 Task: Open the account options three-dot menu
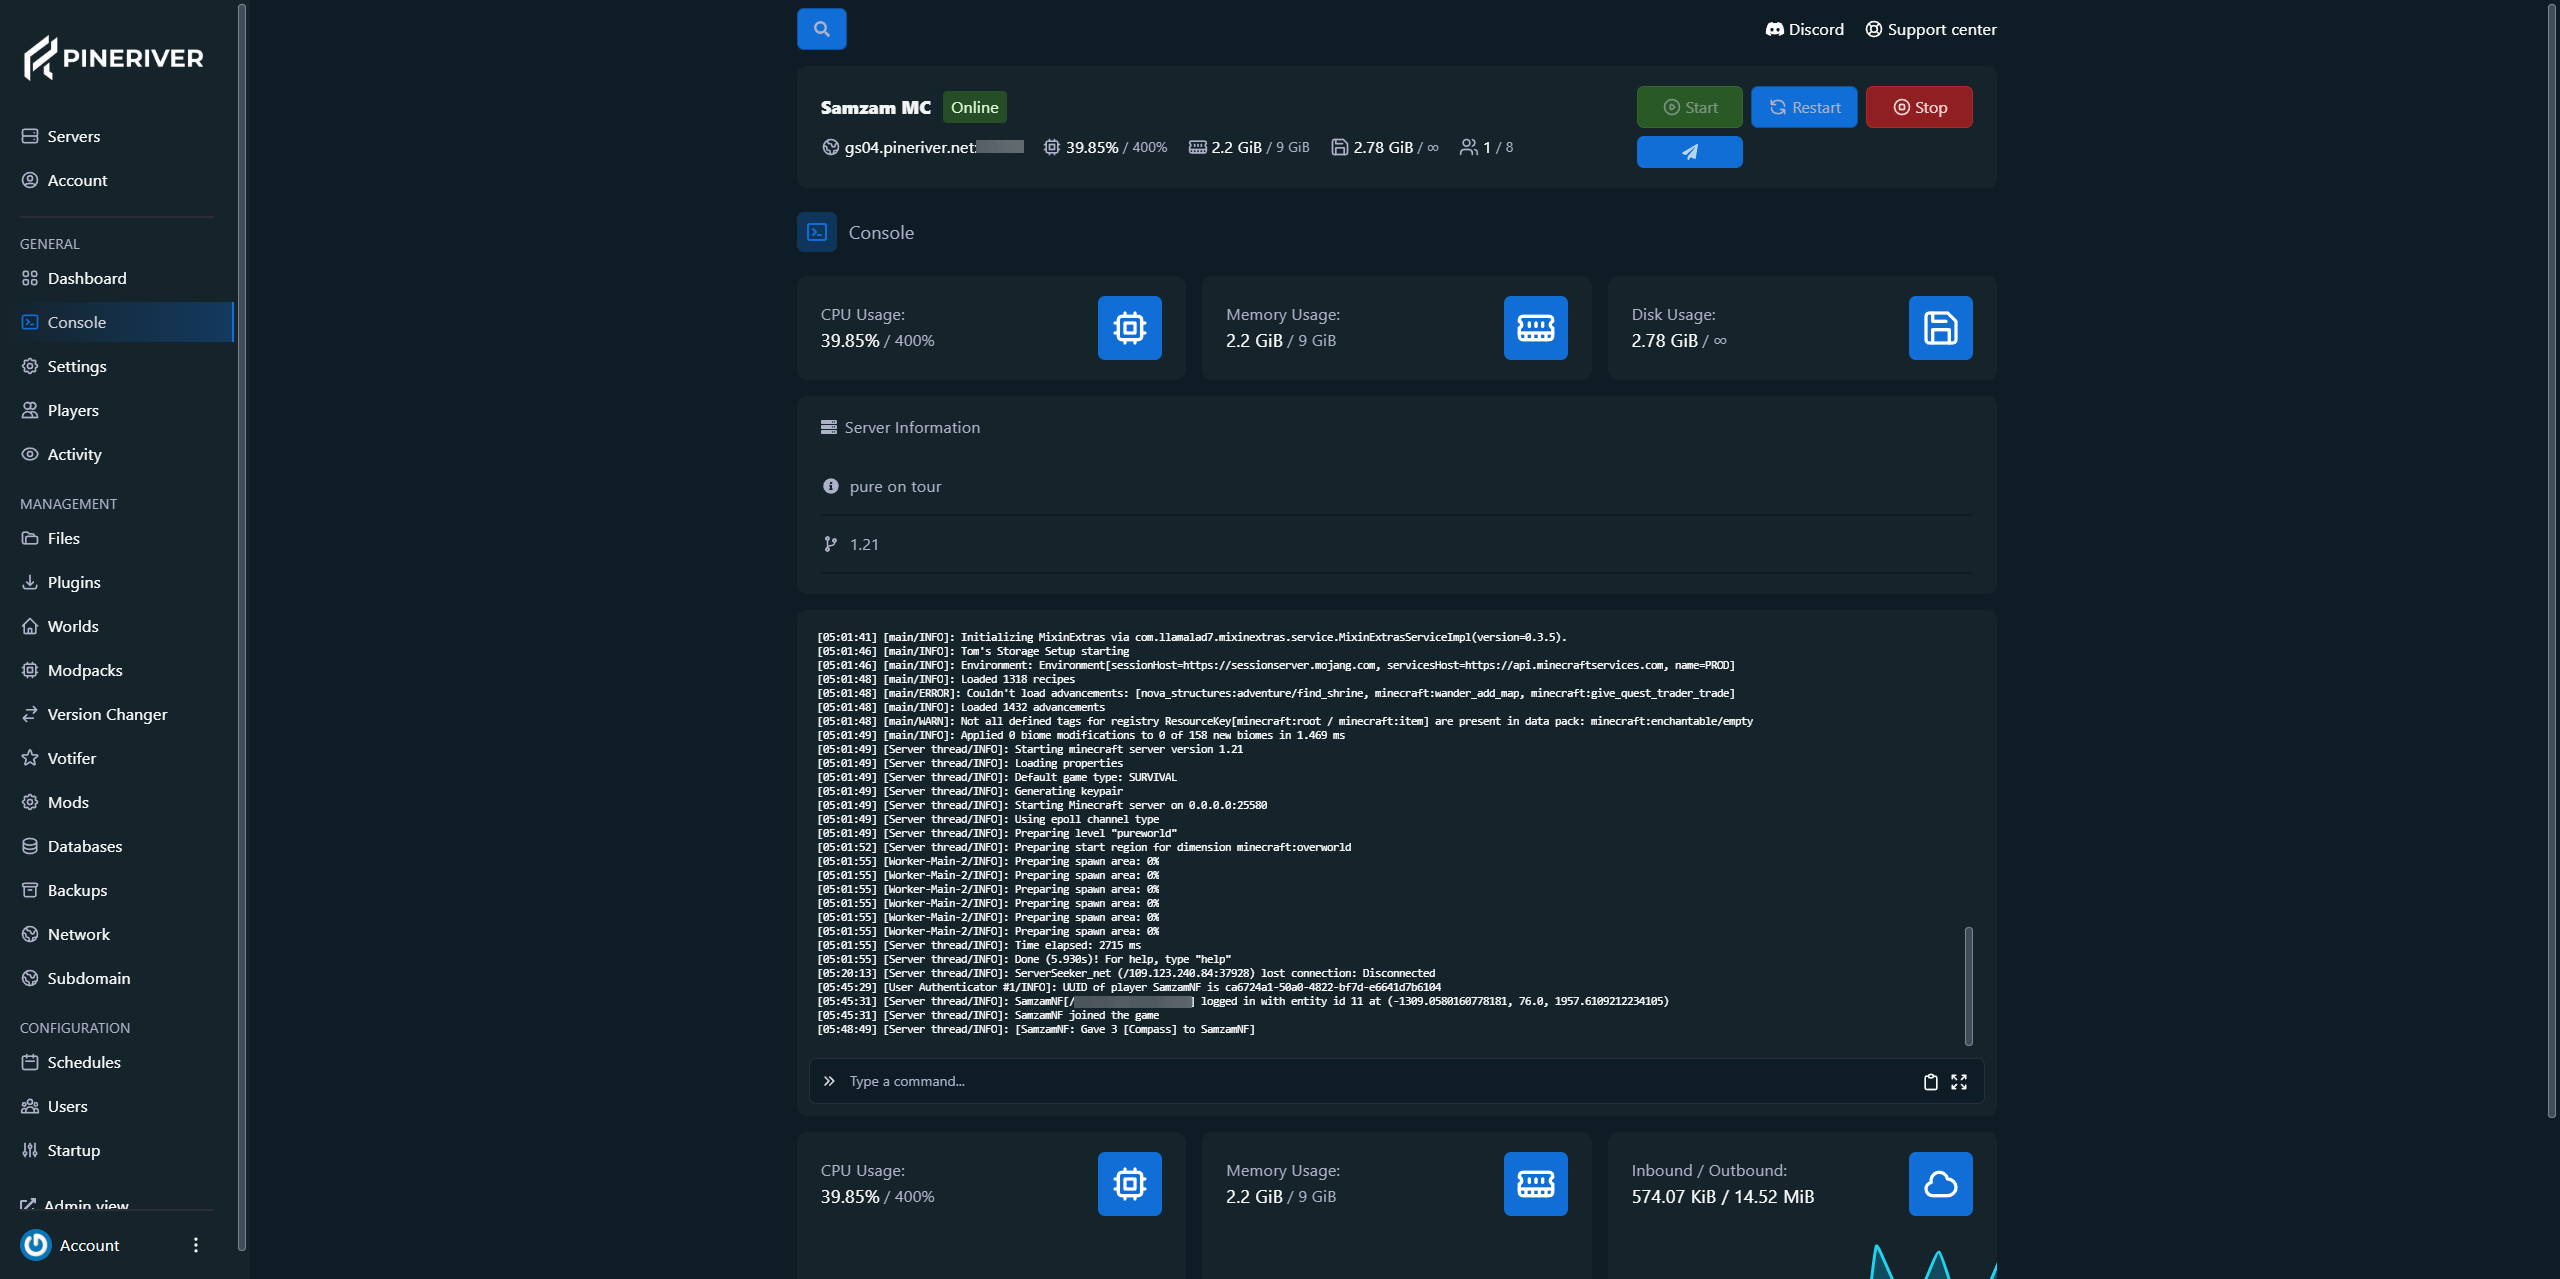coord(196,1245)
